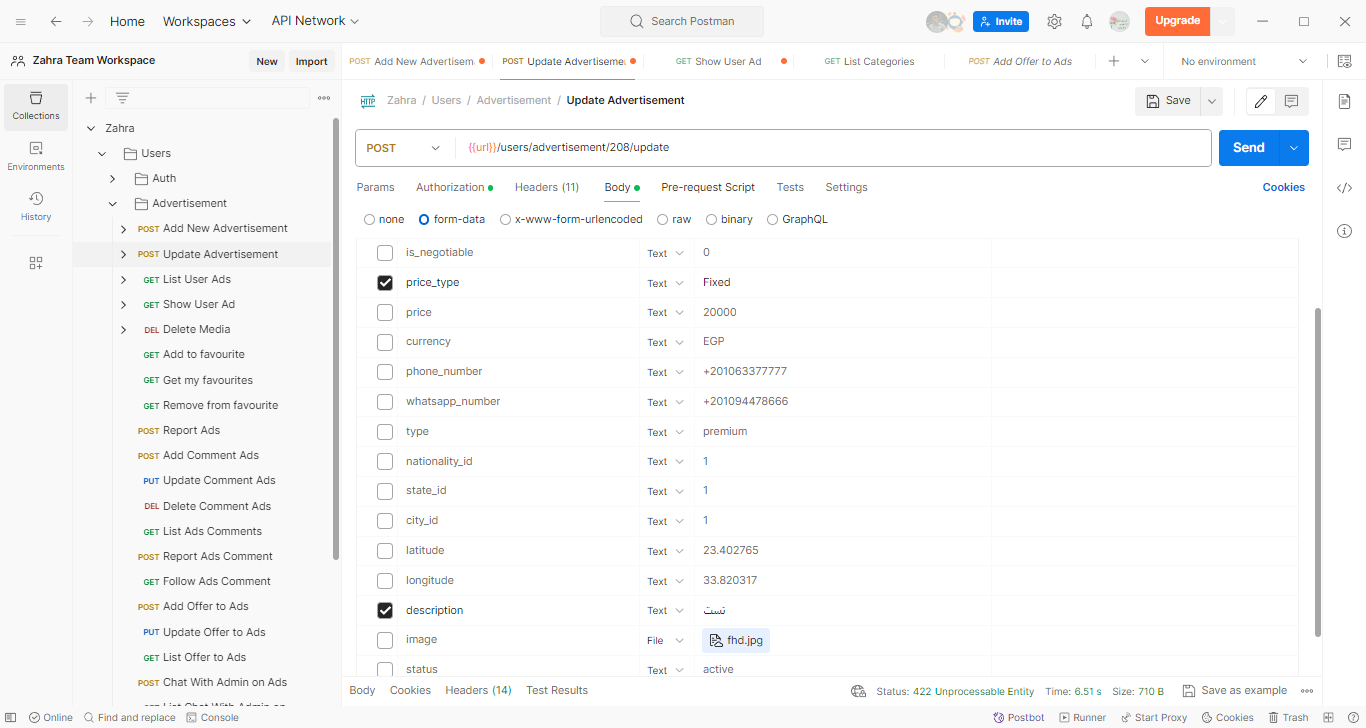This screenshot has height=728, width=1366.
Task: Click the plus icon to create collection
Action: pos(91,98)
